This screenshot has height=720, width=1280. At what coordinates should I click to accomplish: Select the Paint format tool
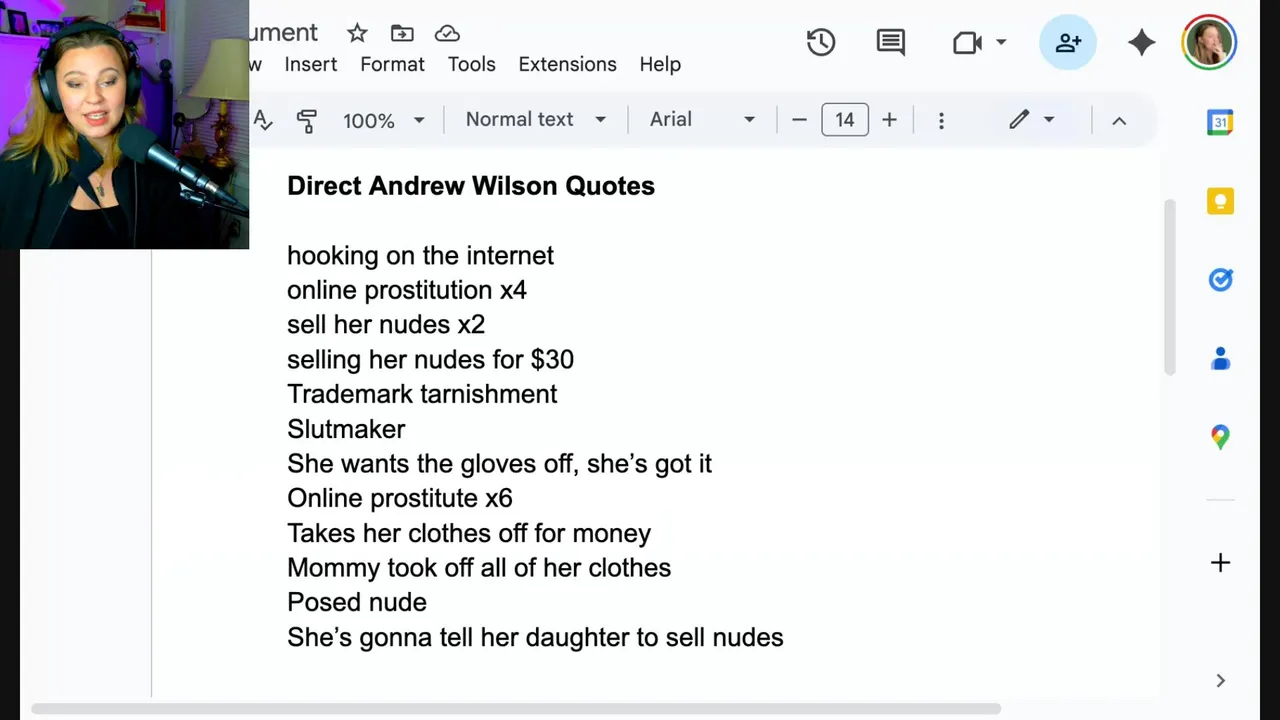307,120
